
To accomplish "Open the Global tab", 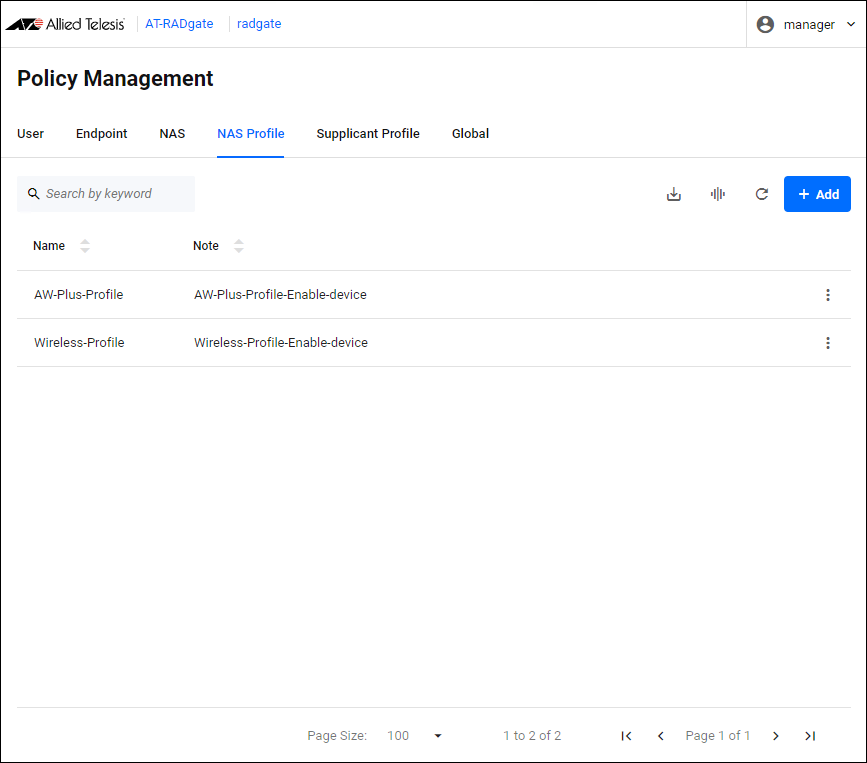I will 470,134.
